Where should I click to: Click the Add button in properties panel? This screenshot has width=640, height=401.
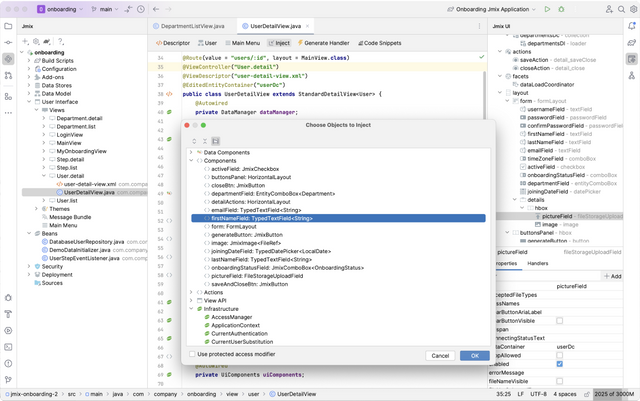pyautogui.click(x=612, y=276)
